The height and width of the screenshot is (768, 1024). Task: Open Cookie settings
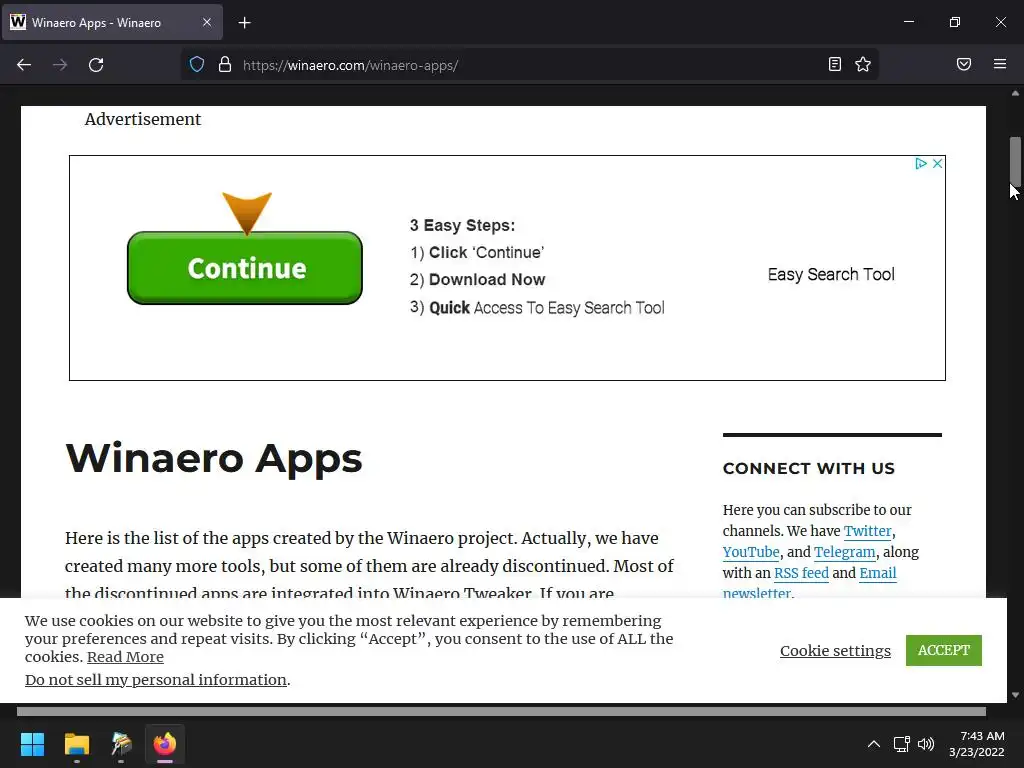click(x=835, y=650)
